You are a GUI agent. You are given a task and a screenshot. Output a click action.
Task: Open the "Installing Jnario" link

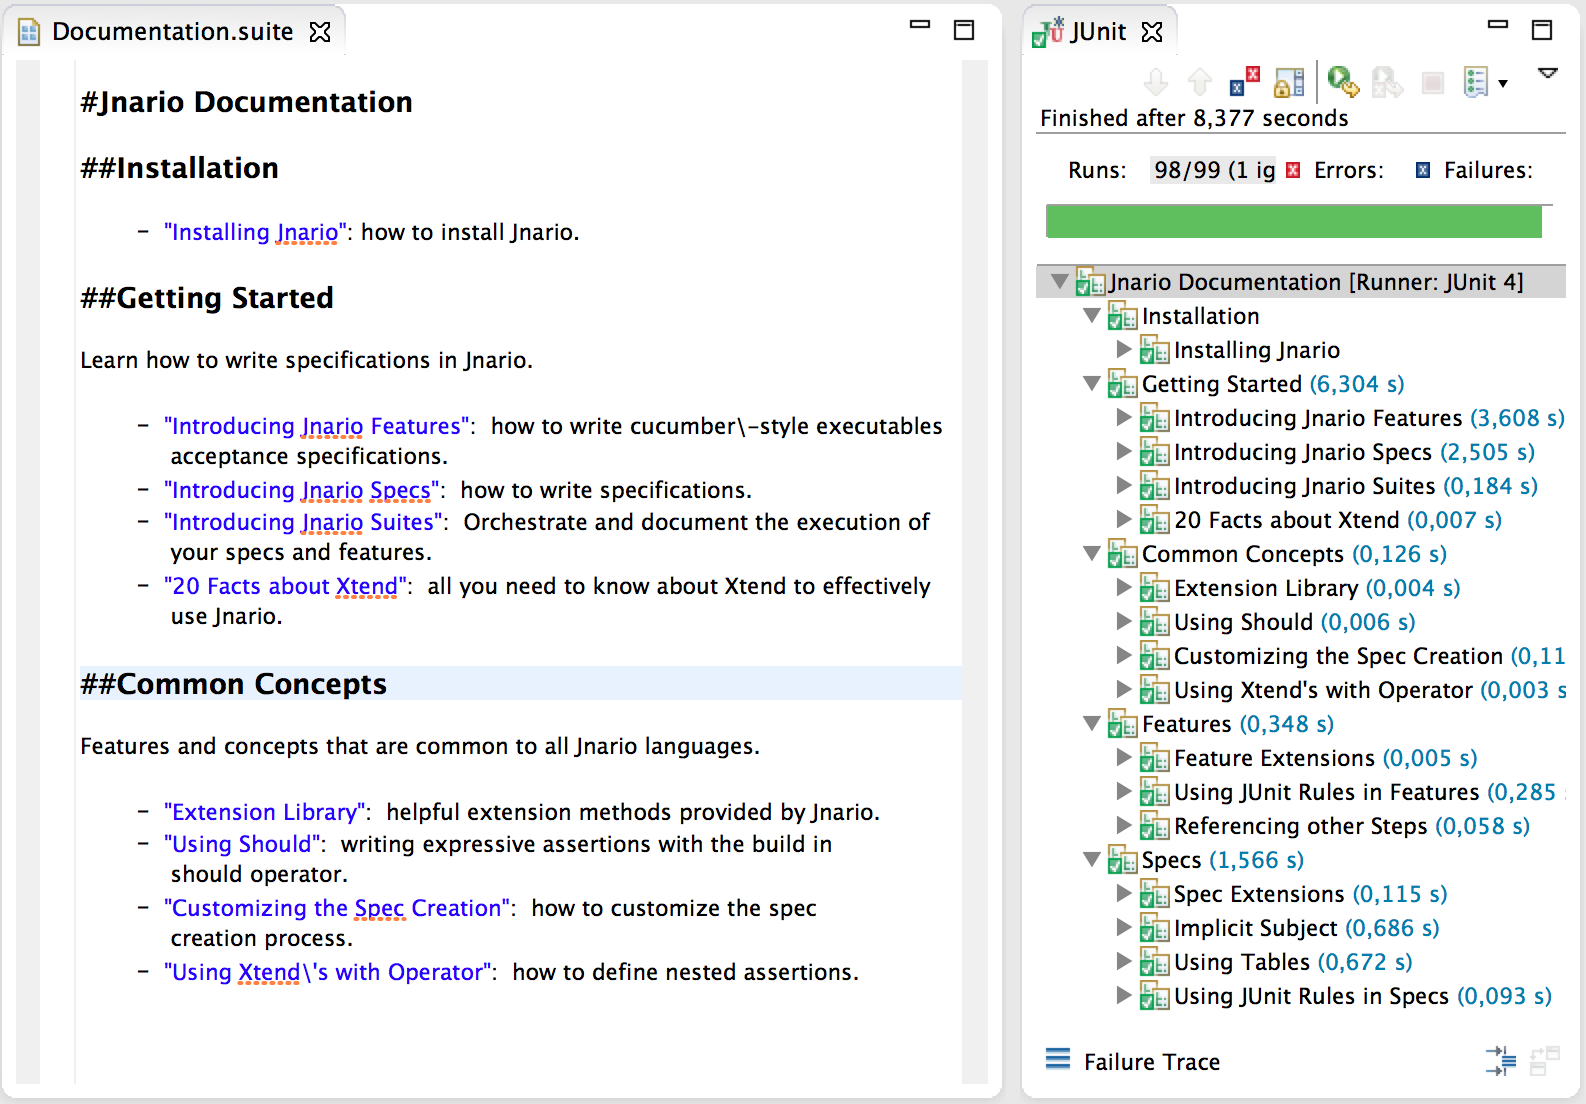[x=255, y=232]
